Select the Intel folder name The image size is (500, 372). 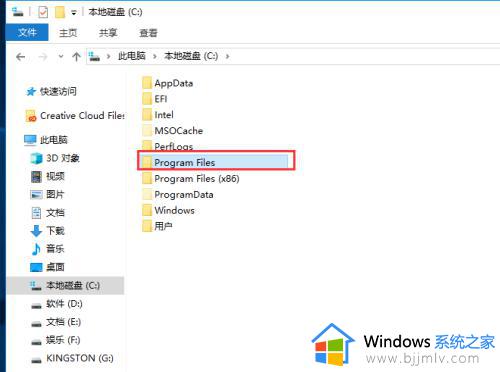click(x=164, y=115)
